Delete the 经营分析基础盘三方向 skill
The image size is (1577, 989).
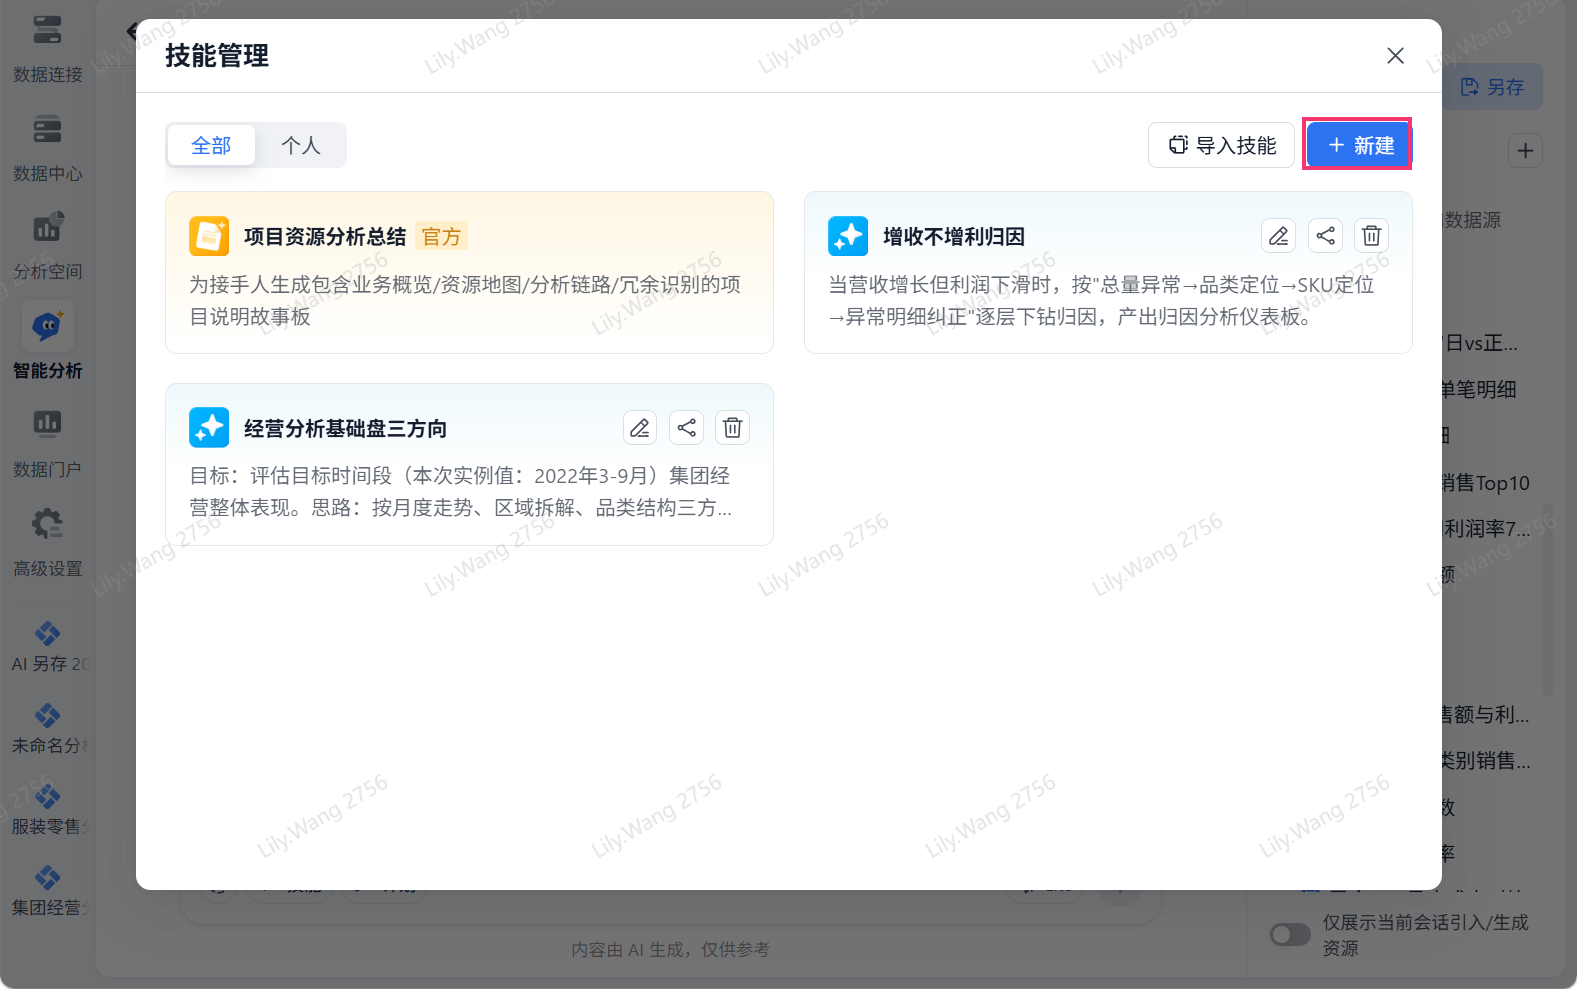coord(732,428)
